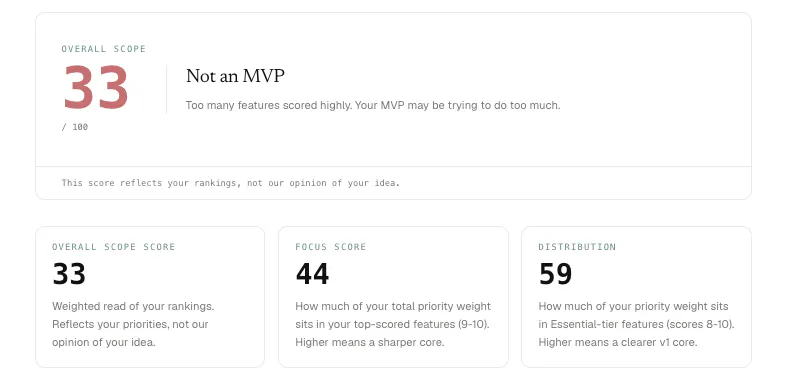Viewport: 788px width, 380px height.
Task: Click the 'This score reflects your rankings' footnote
Action: [x=231, y=183]
